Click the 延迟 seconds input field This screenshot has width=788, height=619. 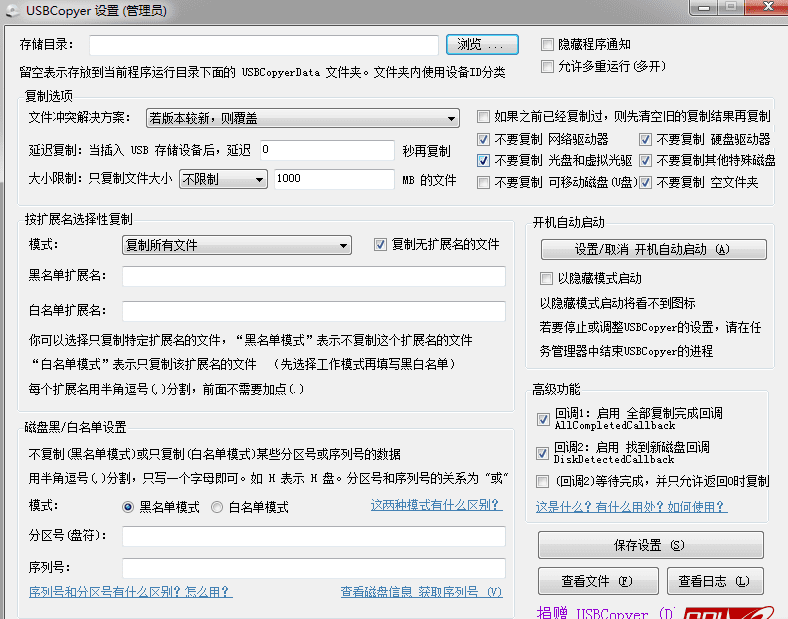(x=327, y=150)
